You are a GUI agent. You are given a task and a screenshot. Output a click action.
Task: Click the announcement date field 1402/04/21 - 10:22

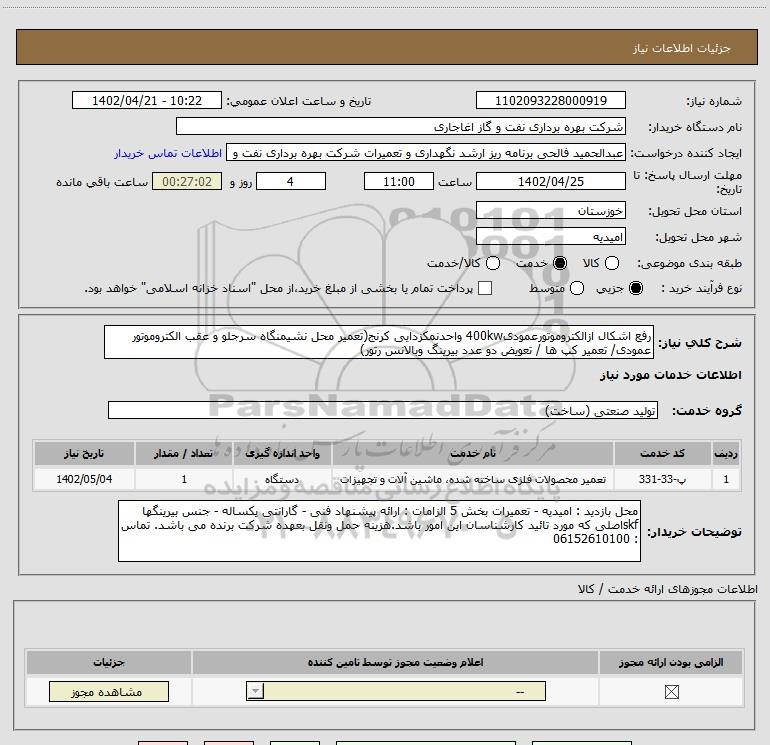tap(147, 100)
